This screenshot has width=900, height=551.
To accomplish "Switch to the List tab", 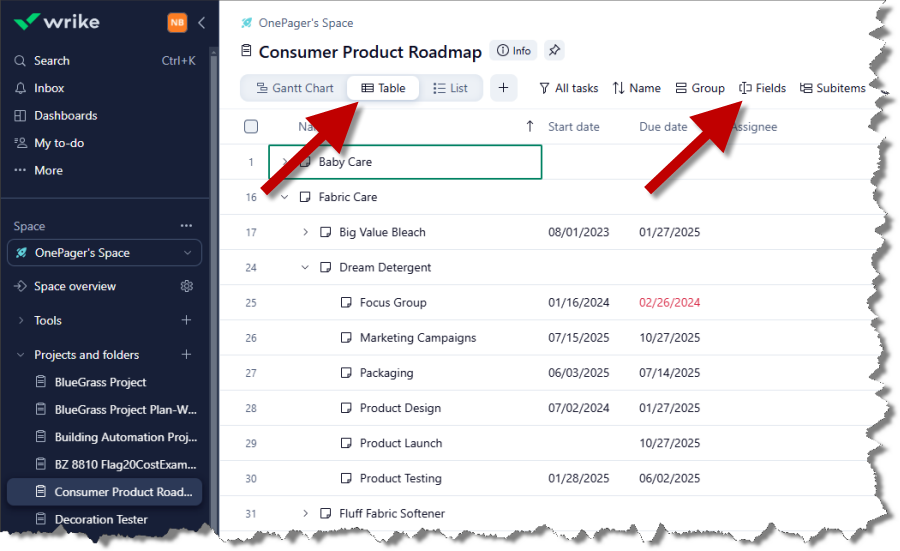I will 450,88.
